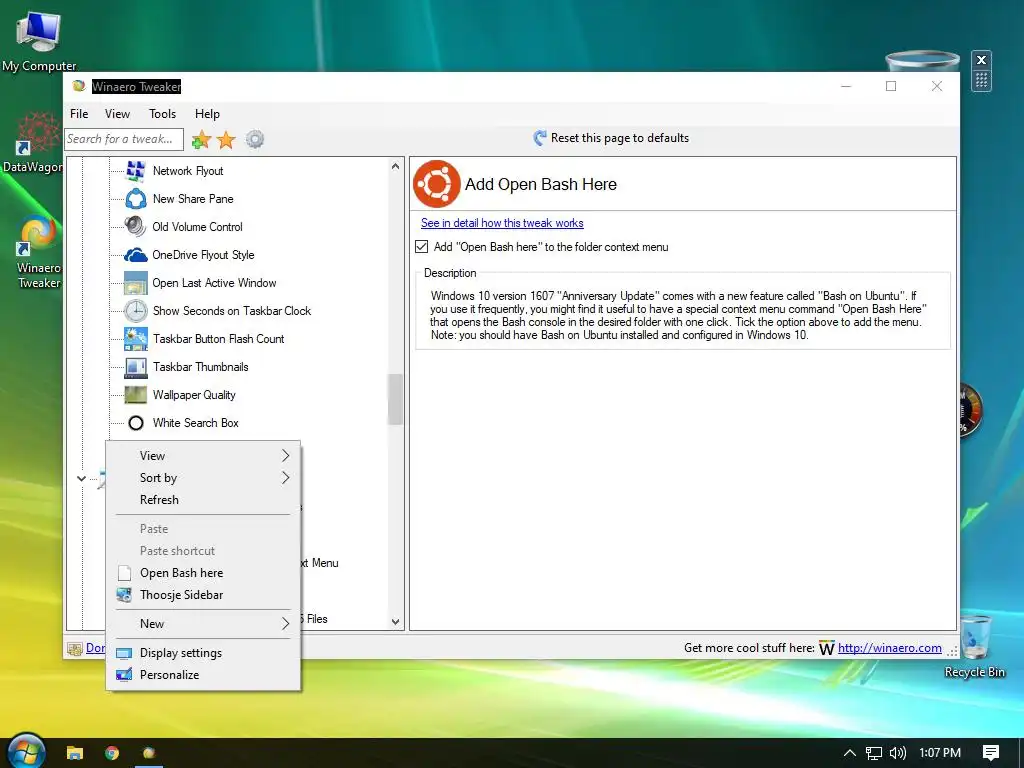Click the tree scrollbar up arrow
Image resolution: width=1024 pixels, height=768 pixels.
395,167
